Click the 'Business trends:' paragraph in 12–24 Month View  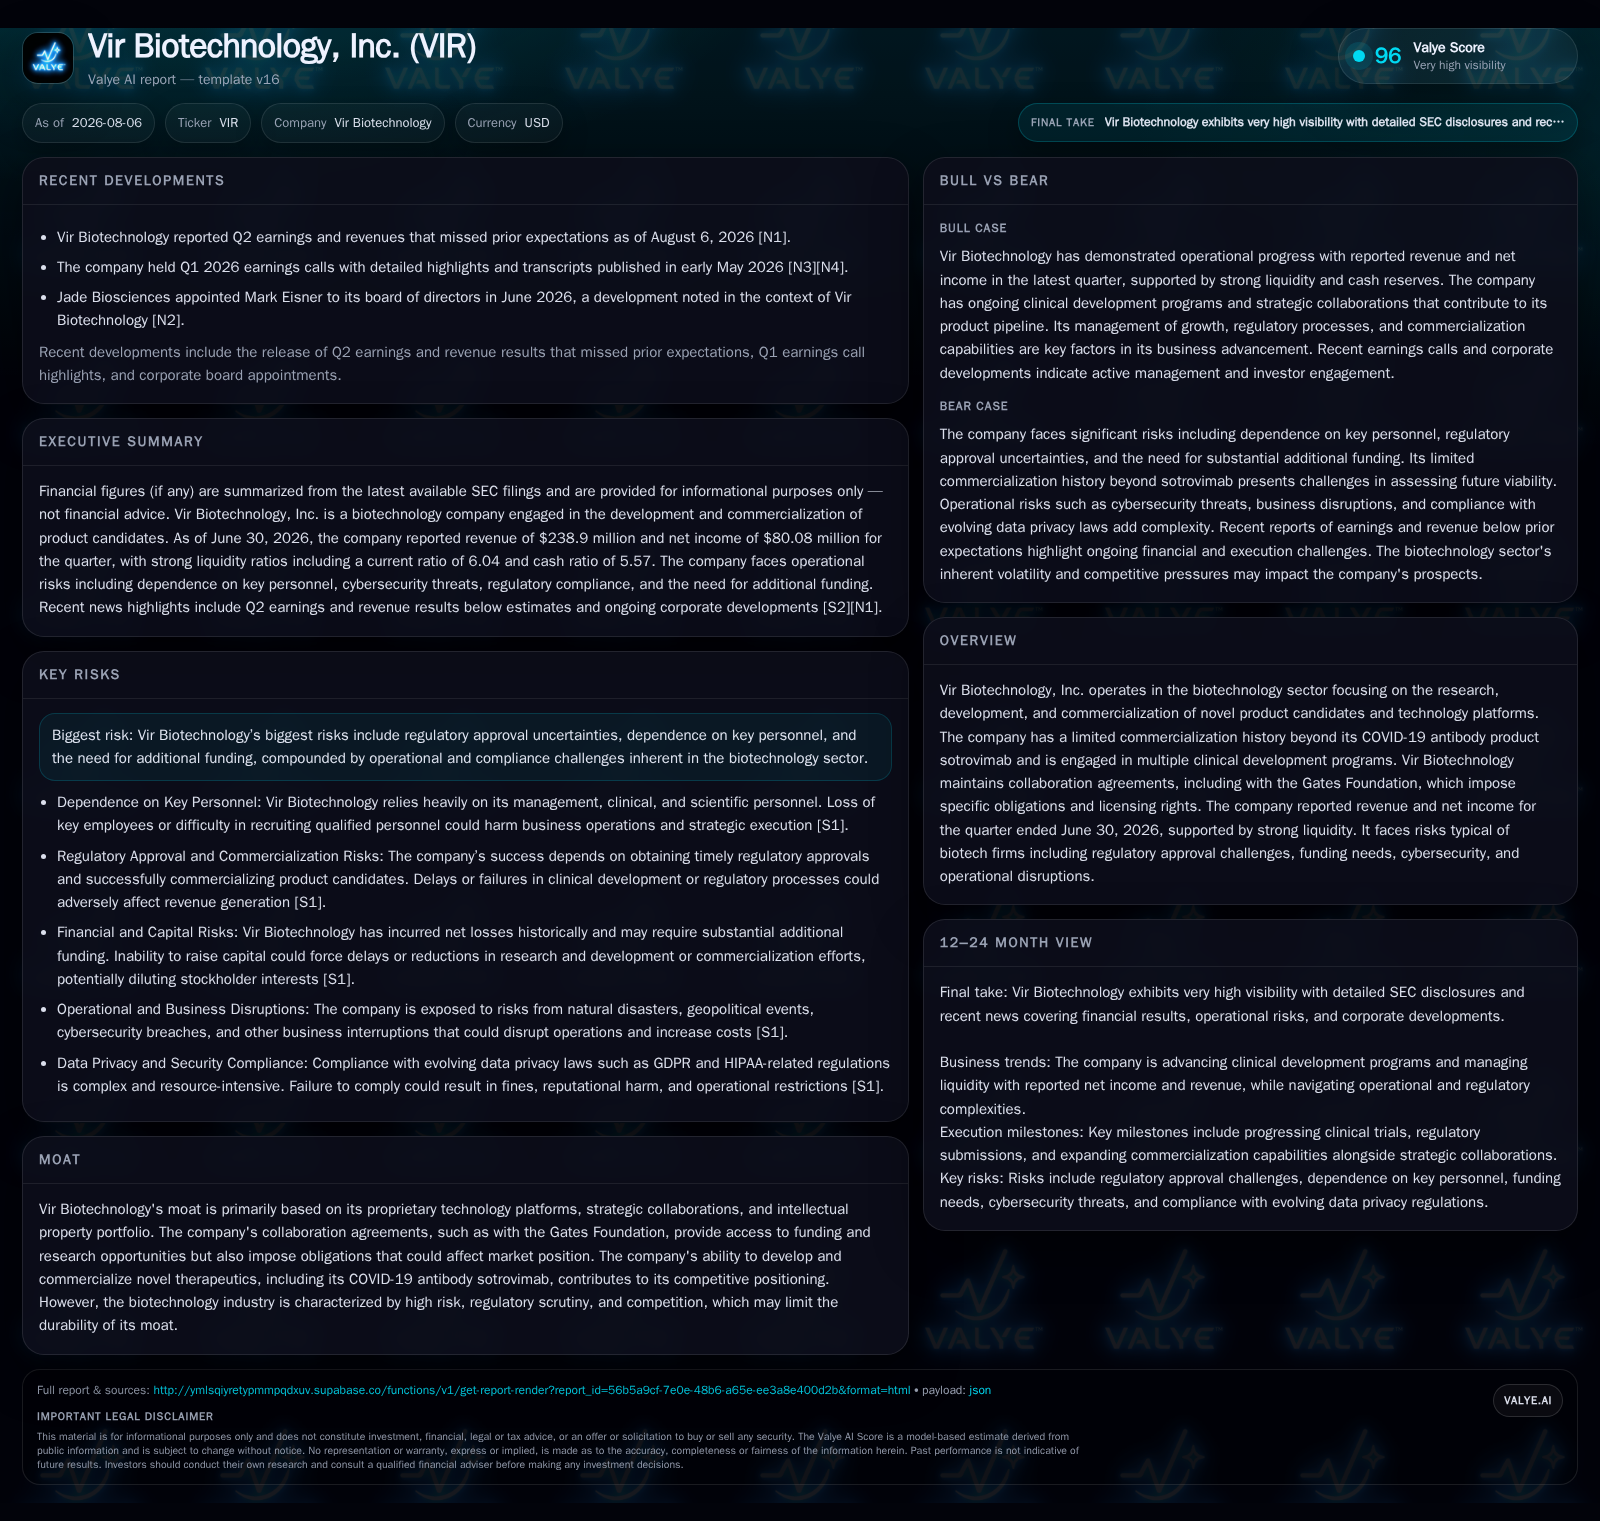[1235, 1086]
